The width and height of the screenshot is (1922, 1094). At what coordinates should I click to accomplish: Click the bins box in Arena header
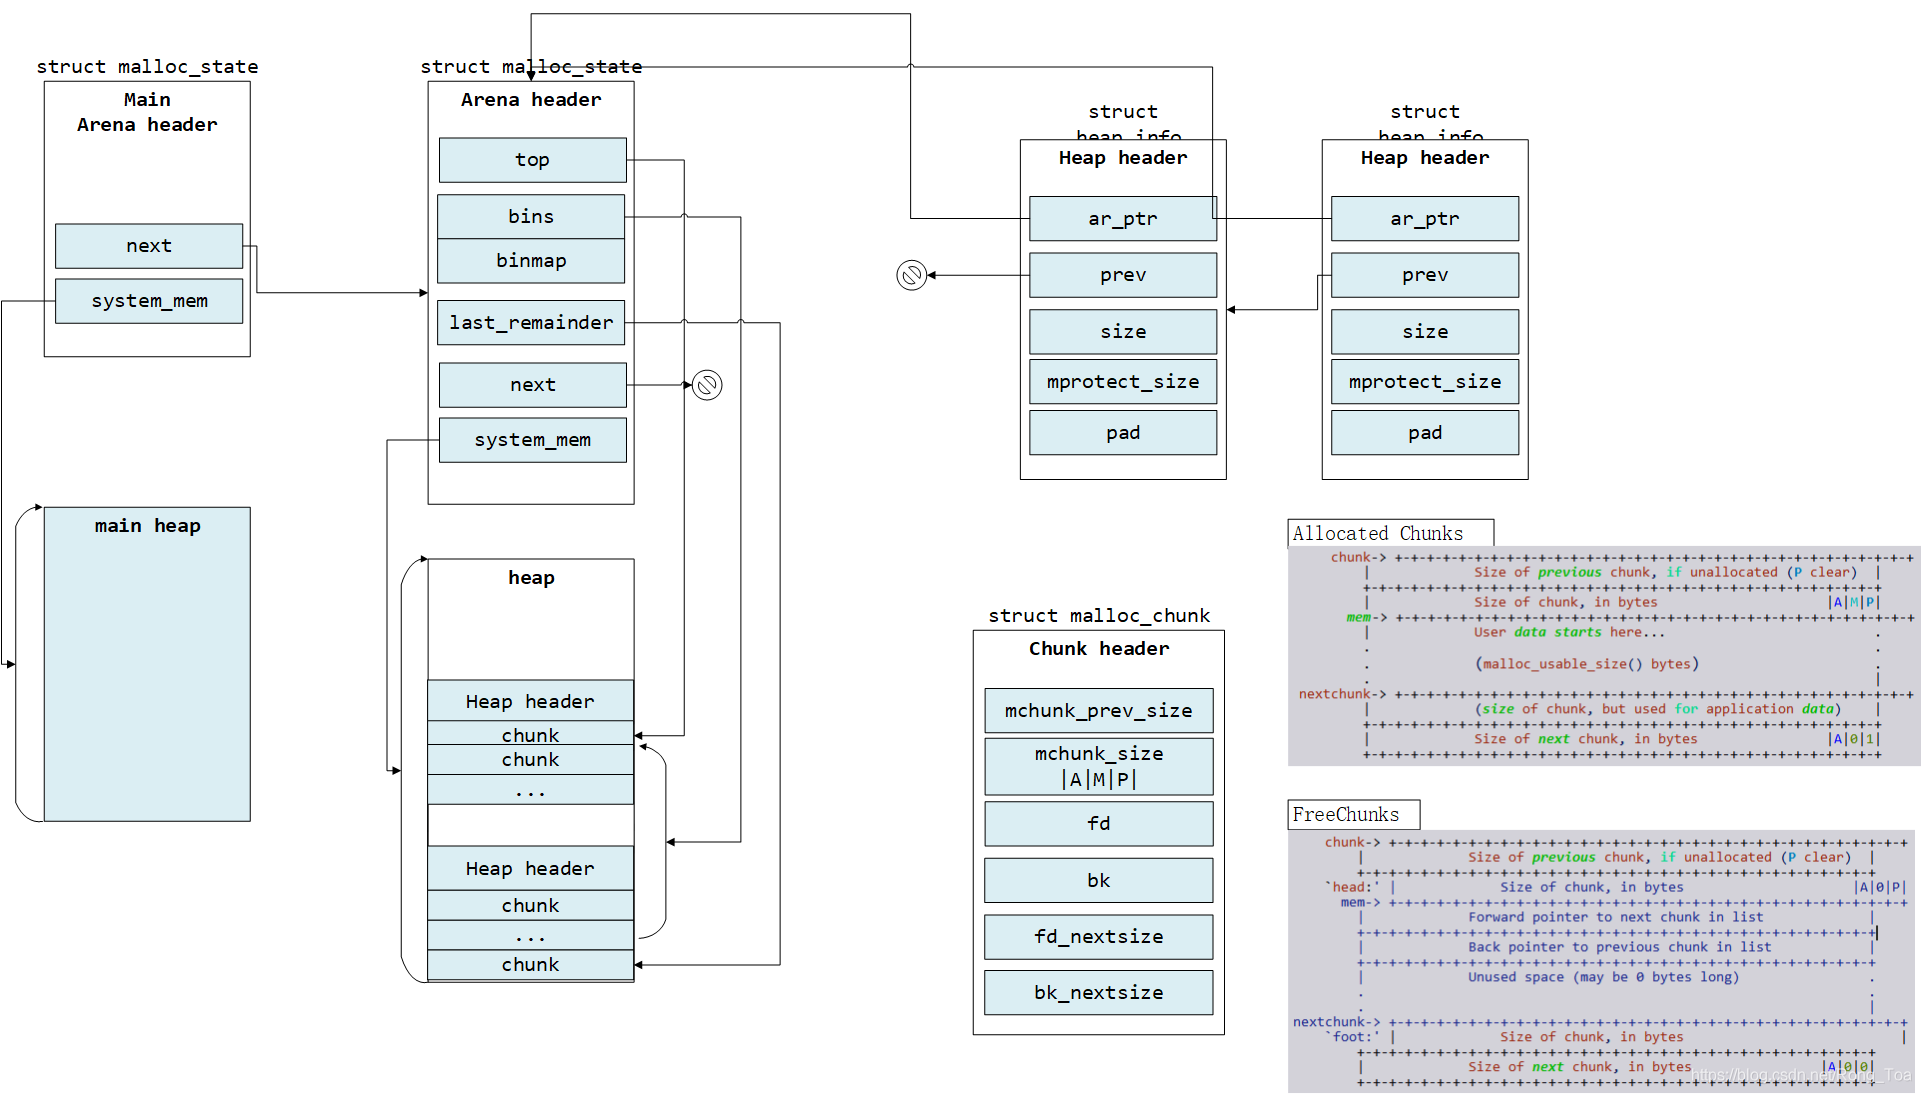tap(530, 217)
